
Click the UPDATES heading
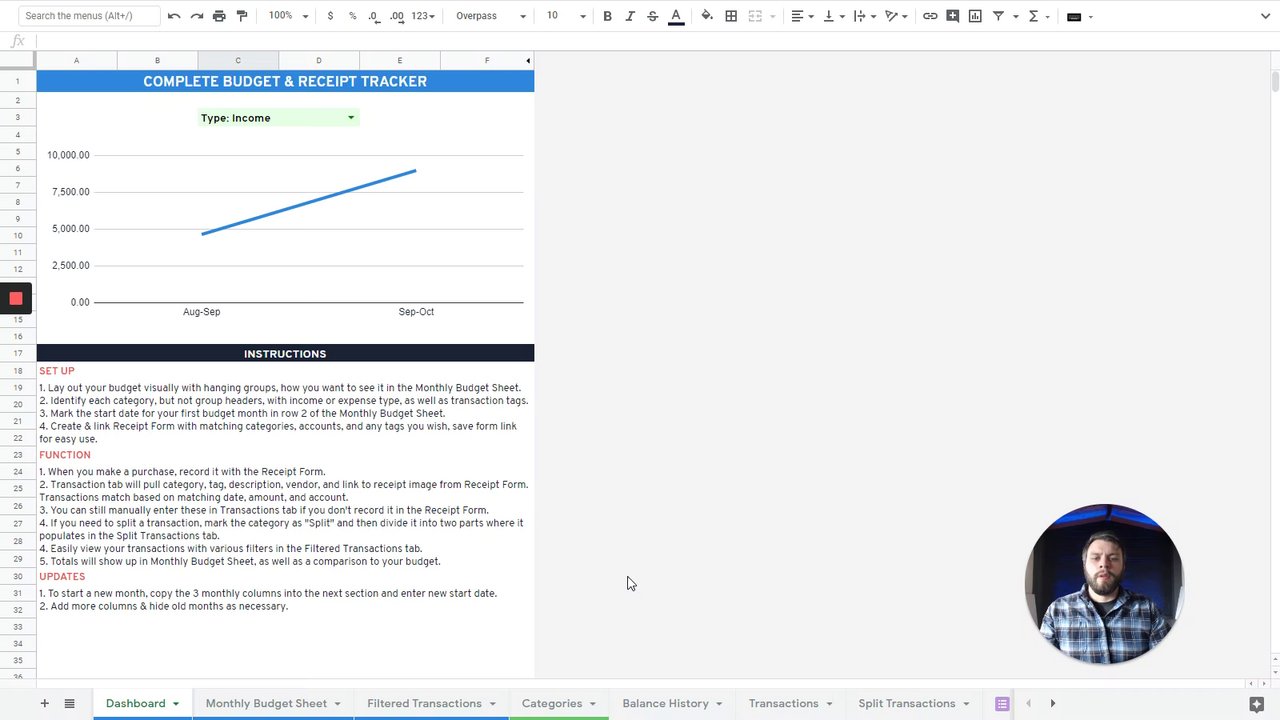coord(62,576)
